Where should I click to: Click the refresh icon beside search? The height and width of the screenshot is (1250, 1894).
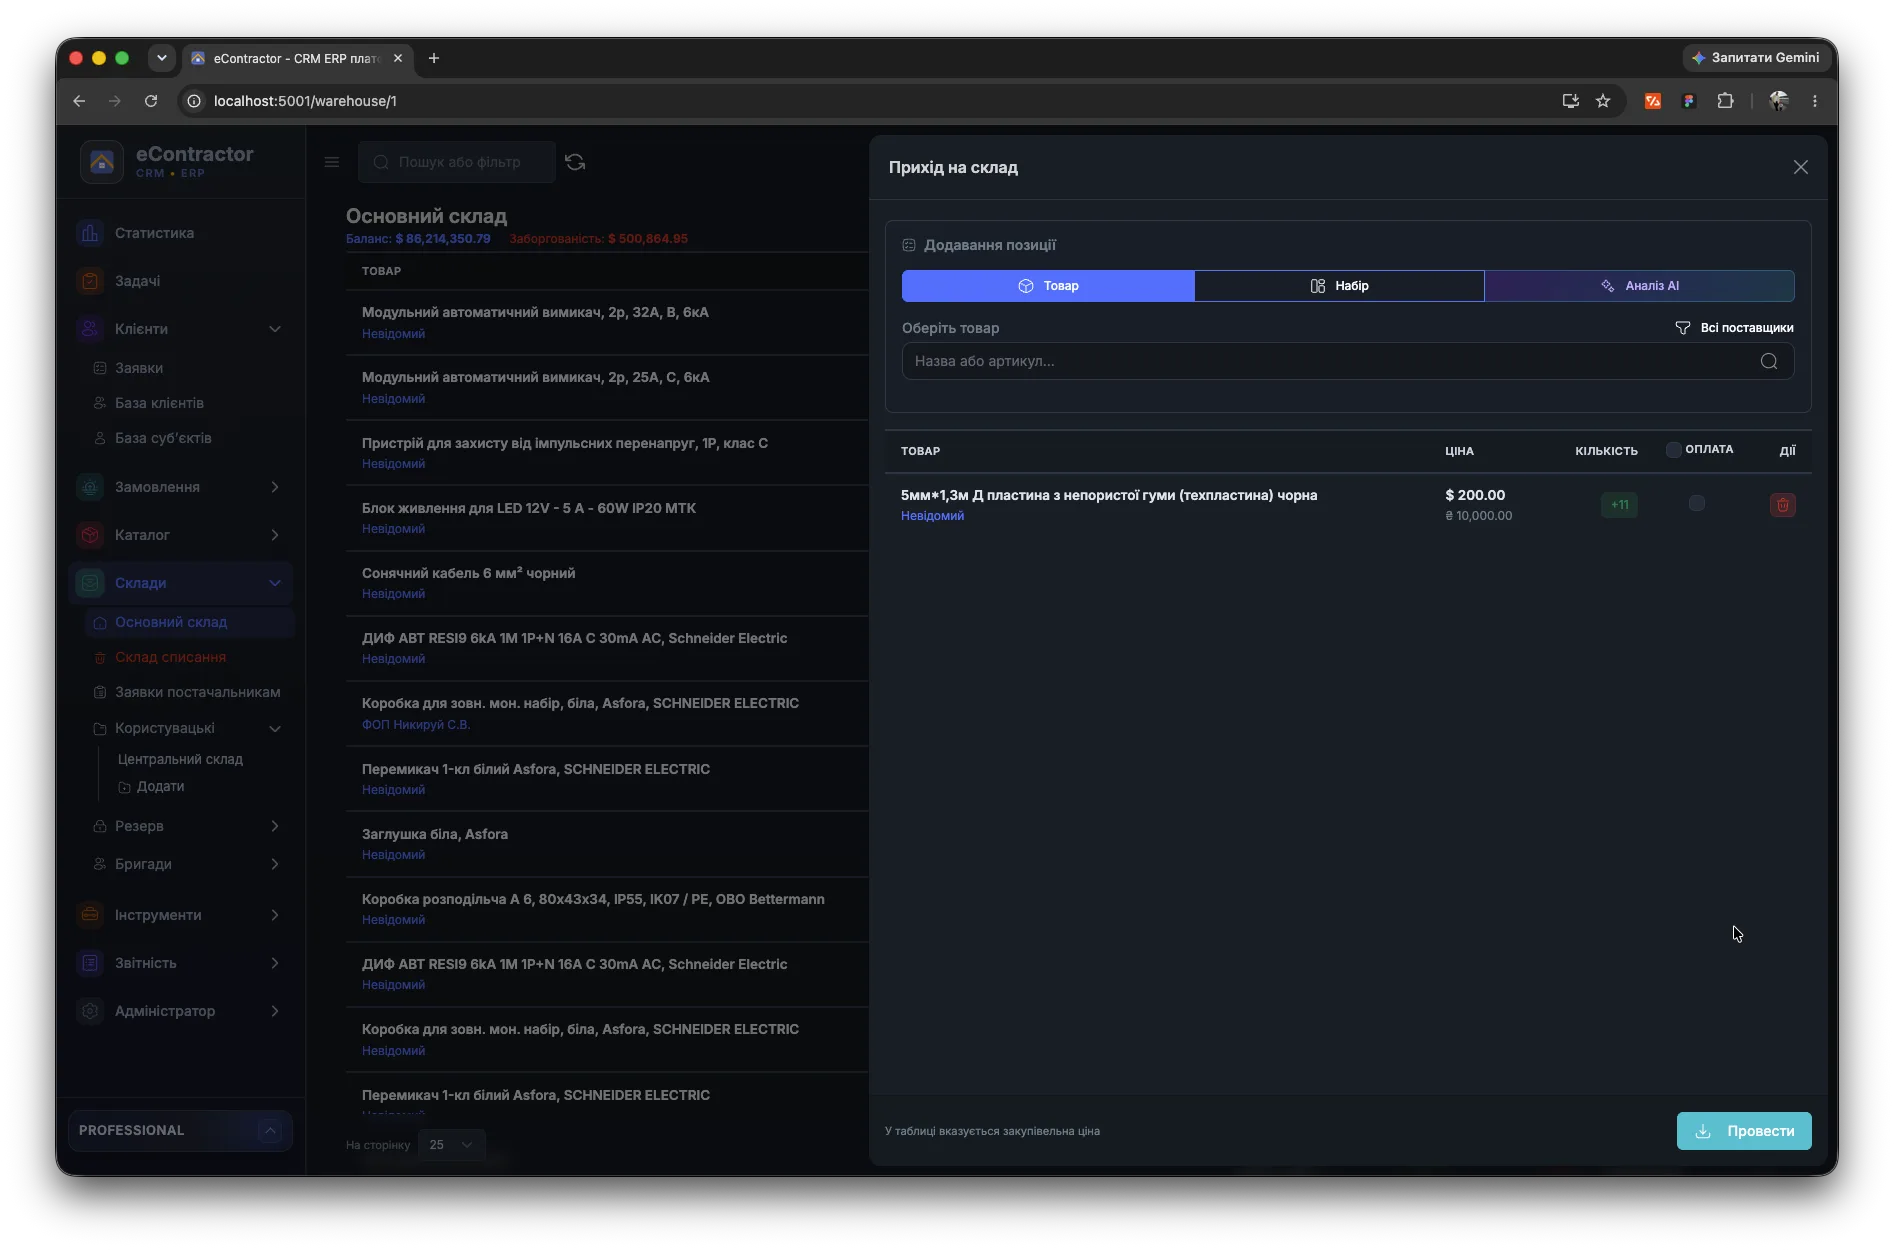(x=575, y=162)
